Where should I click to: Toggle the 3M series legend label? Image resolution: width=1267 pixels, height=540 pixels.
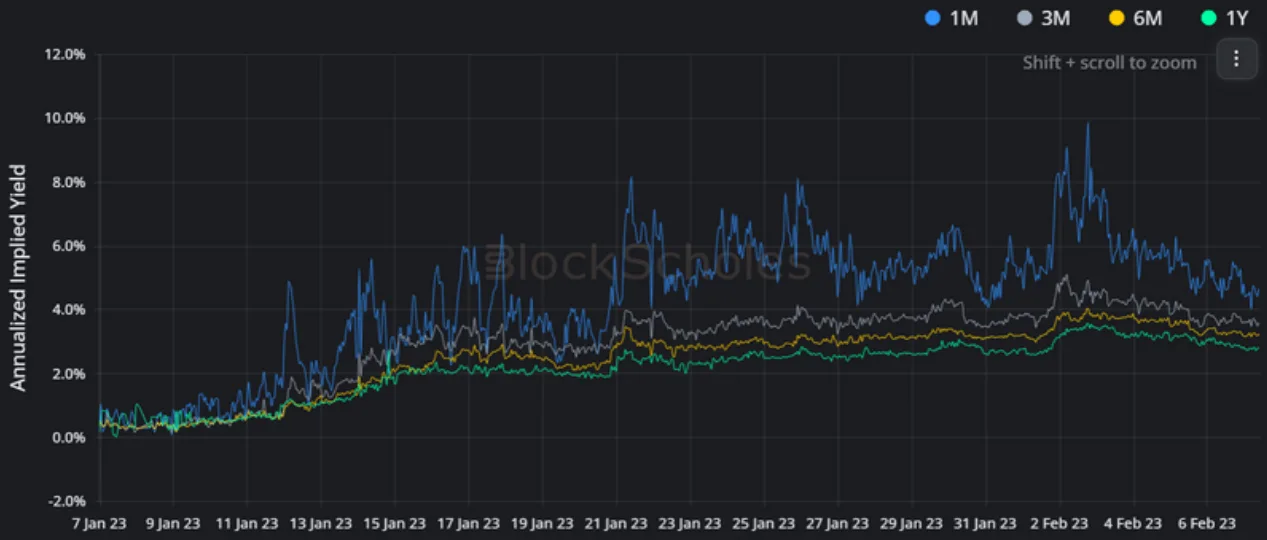[1056, 17]
